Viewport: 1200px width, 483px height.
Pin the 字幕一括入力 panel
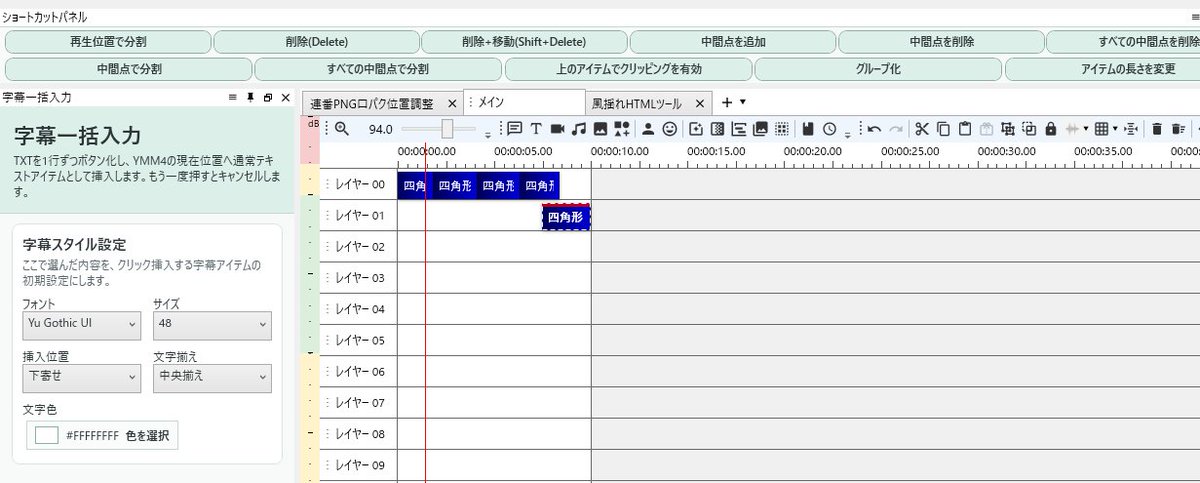[250, 98]
